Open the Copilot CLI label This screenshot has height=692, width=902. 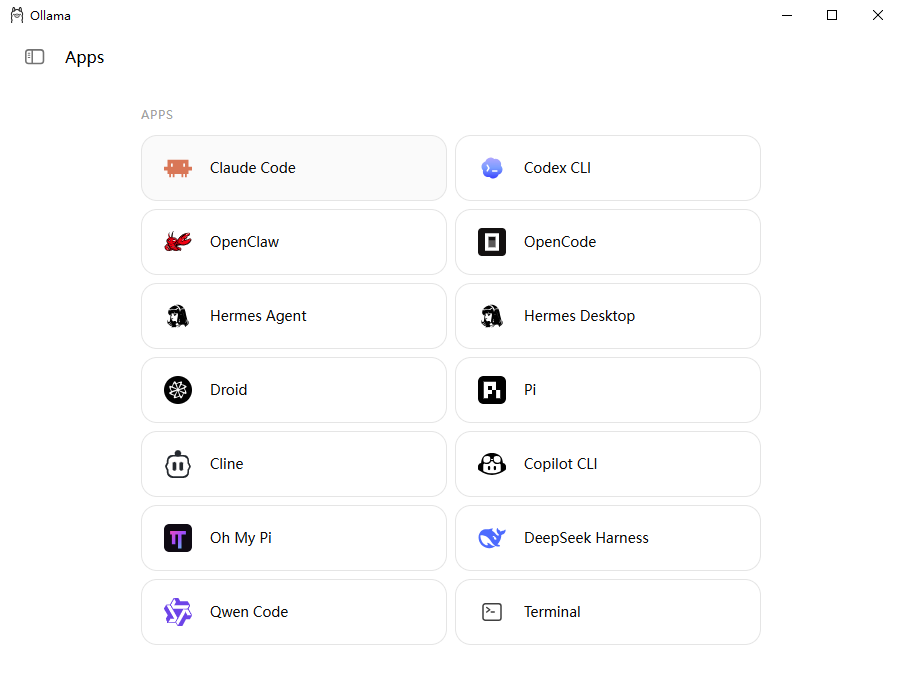(x=560, y=464)
